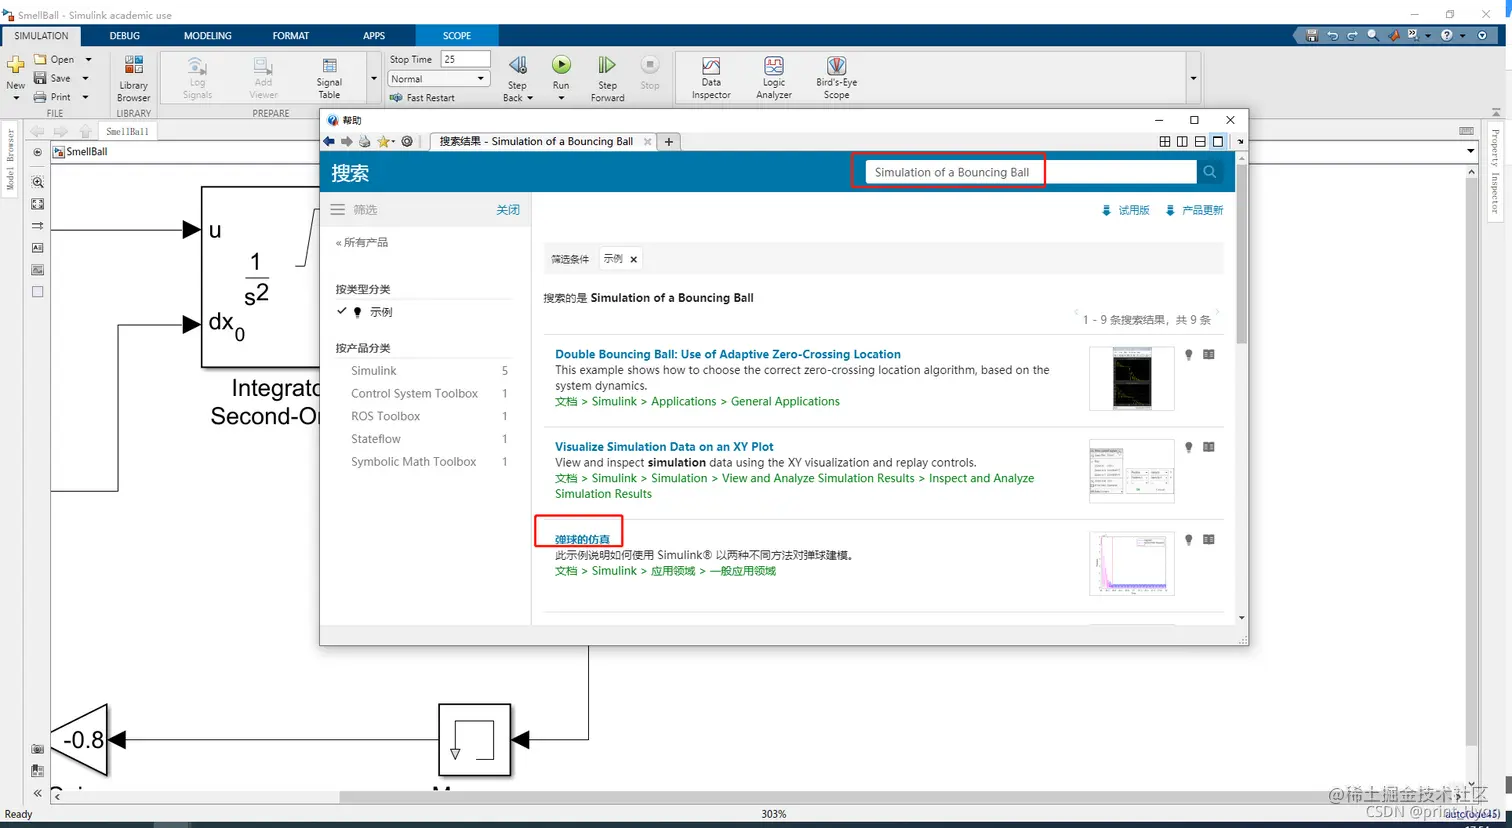
Task: Click the MATLAB logo quick access icon
Action: click(x=1393, y=35)
